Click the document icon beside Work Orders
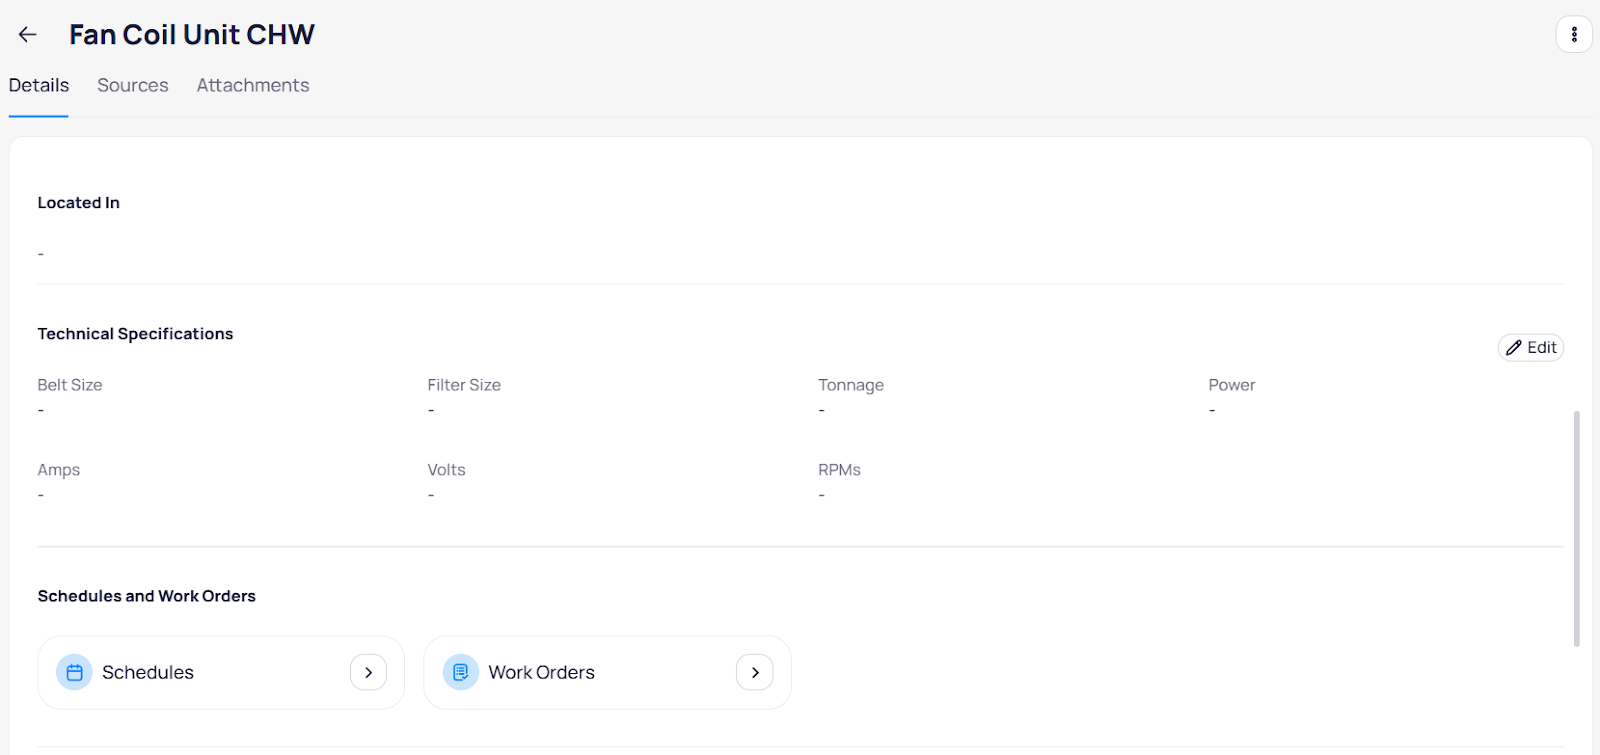Viewport: 1600px width, 755px height. (460, 673)
